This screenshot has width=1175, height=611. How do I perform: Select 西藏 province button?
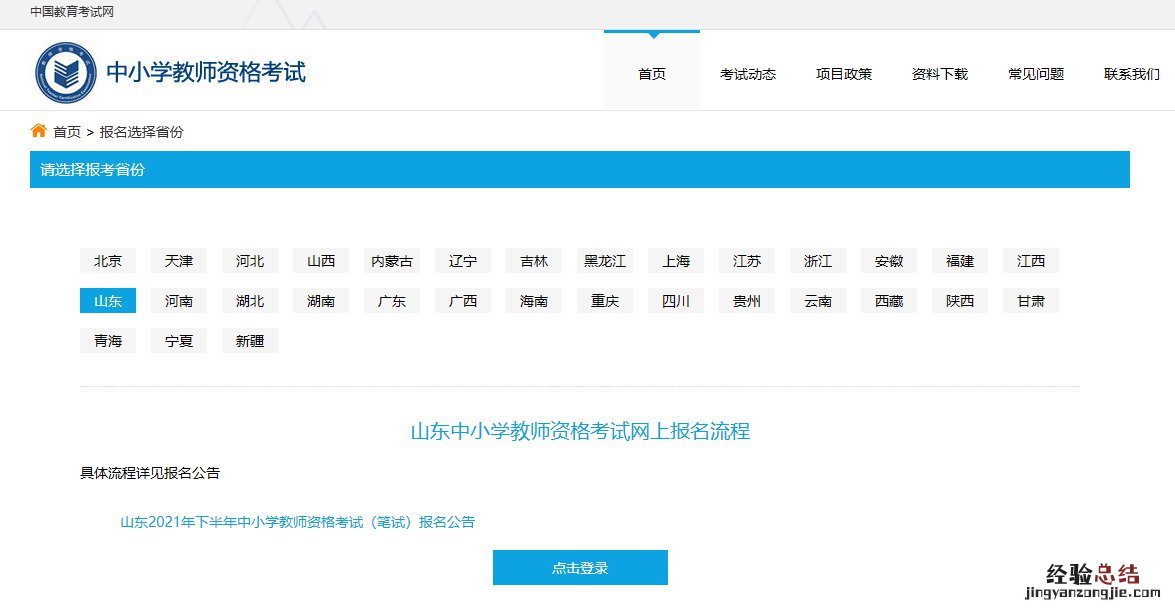(x=889, y=301)
